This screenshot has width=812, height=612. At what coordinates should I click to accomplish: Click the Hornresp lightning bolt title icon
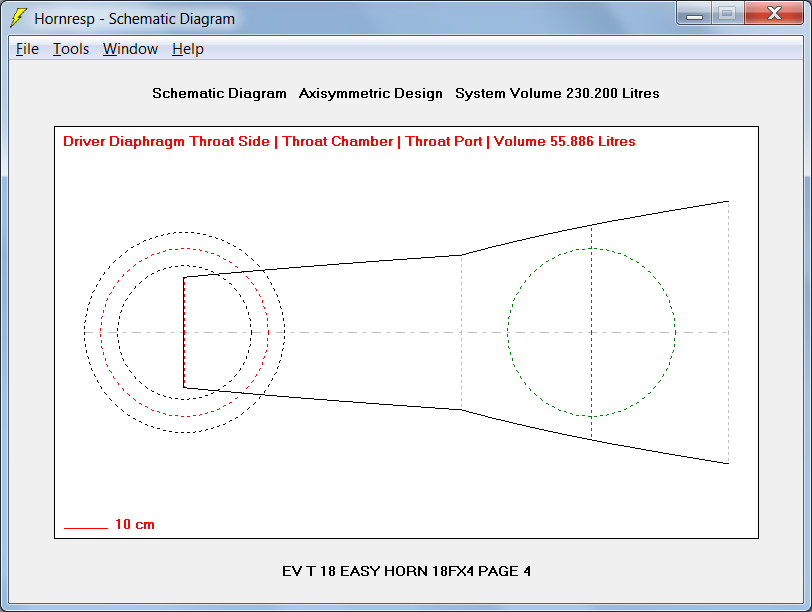(x=19, y=18)
